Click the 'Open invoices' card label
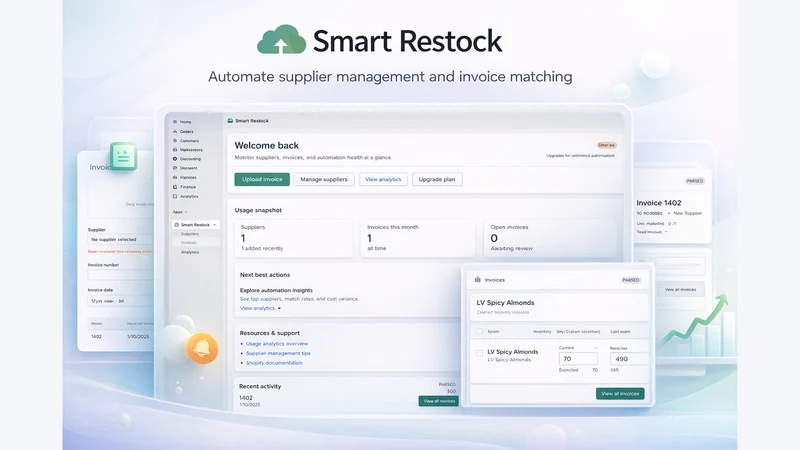The width and height of the screenshot is (800, 450). tap(509, 227)
